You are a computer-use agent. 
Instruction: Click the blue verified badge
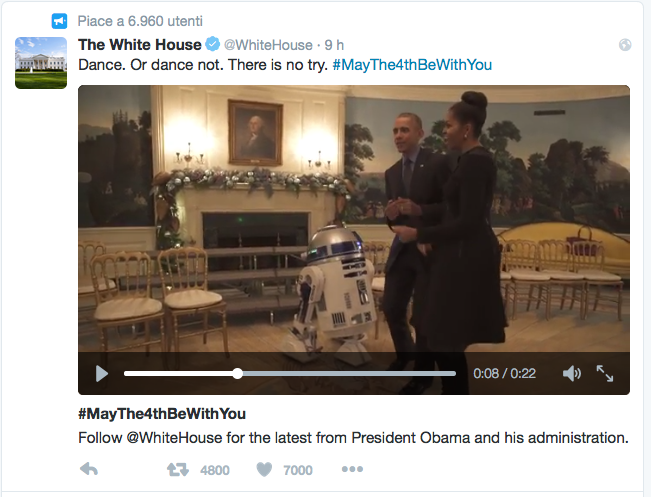click(x=212, y=45)
